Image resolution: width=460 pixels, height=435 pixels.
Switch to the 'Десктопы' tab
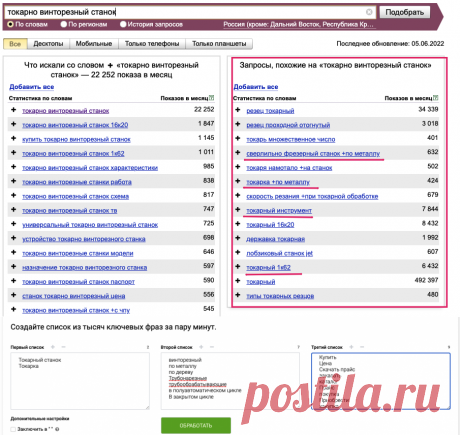pyautogui.click(x=48, y=44)
